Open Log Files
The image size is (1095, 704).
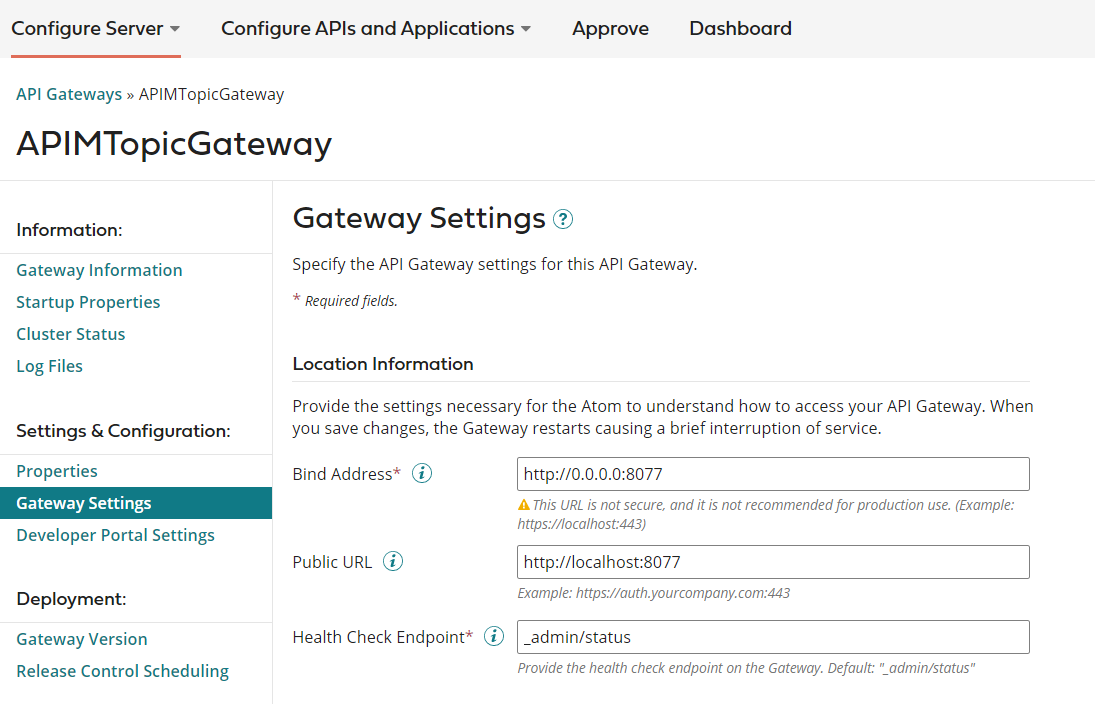(49, 365)
